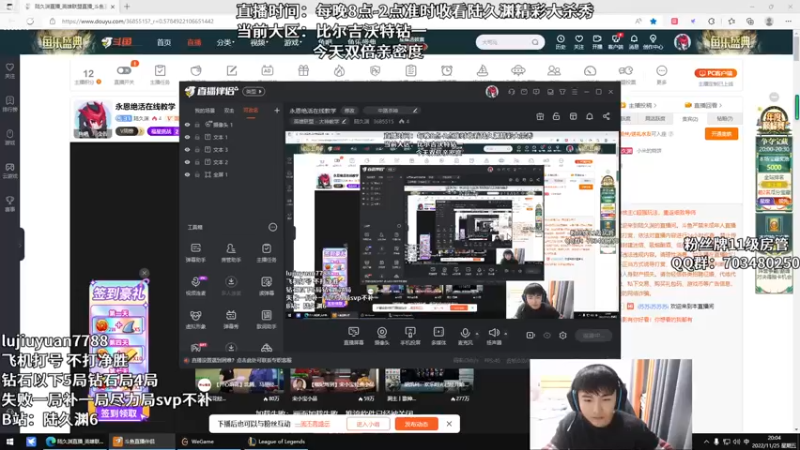The image size is (800, 450).
Task: Toggle visibility of 摄像头 1 source
Action: (x=187, y=124)
